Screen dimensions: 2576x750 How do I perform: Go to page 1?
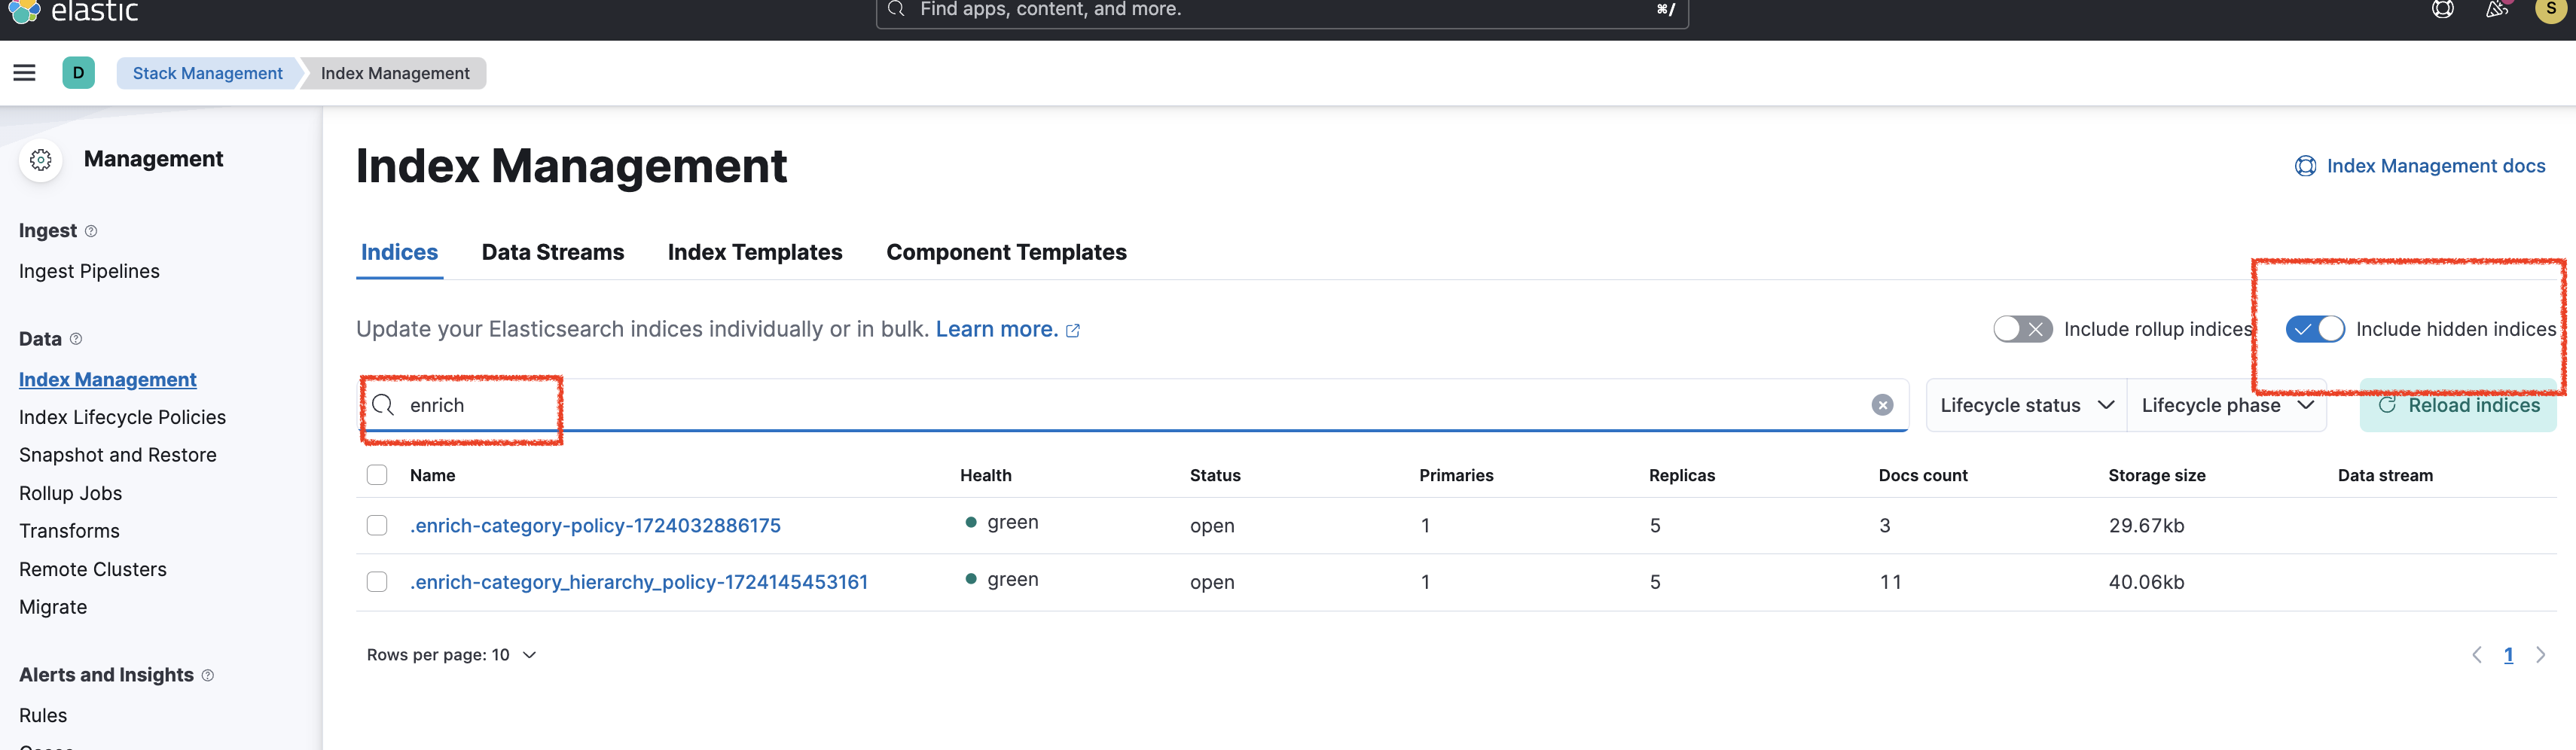(2508, 655)
